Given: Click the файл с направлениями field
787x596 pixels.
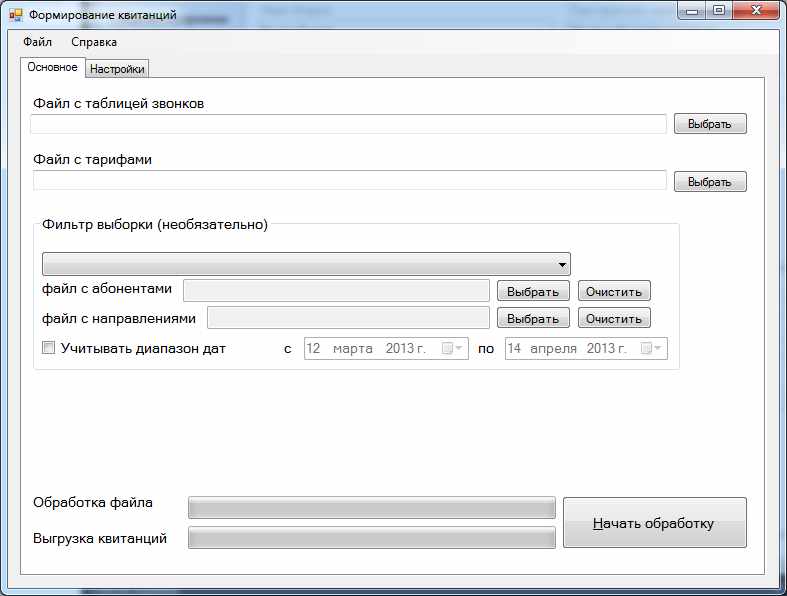Looking at the screenshot, I should (348, 318).
